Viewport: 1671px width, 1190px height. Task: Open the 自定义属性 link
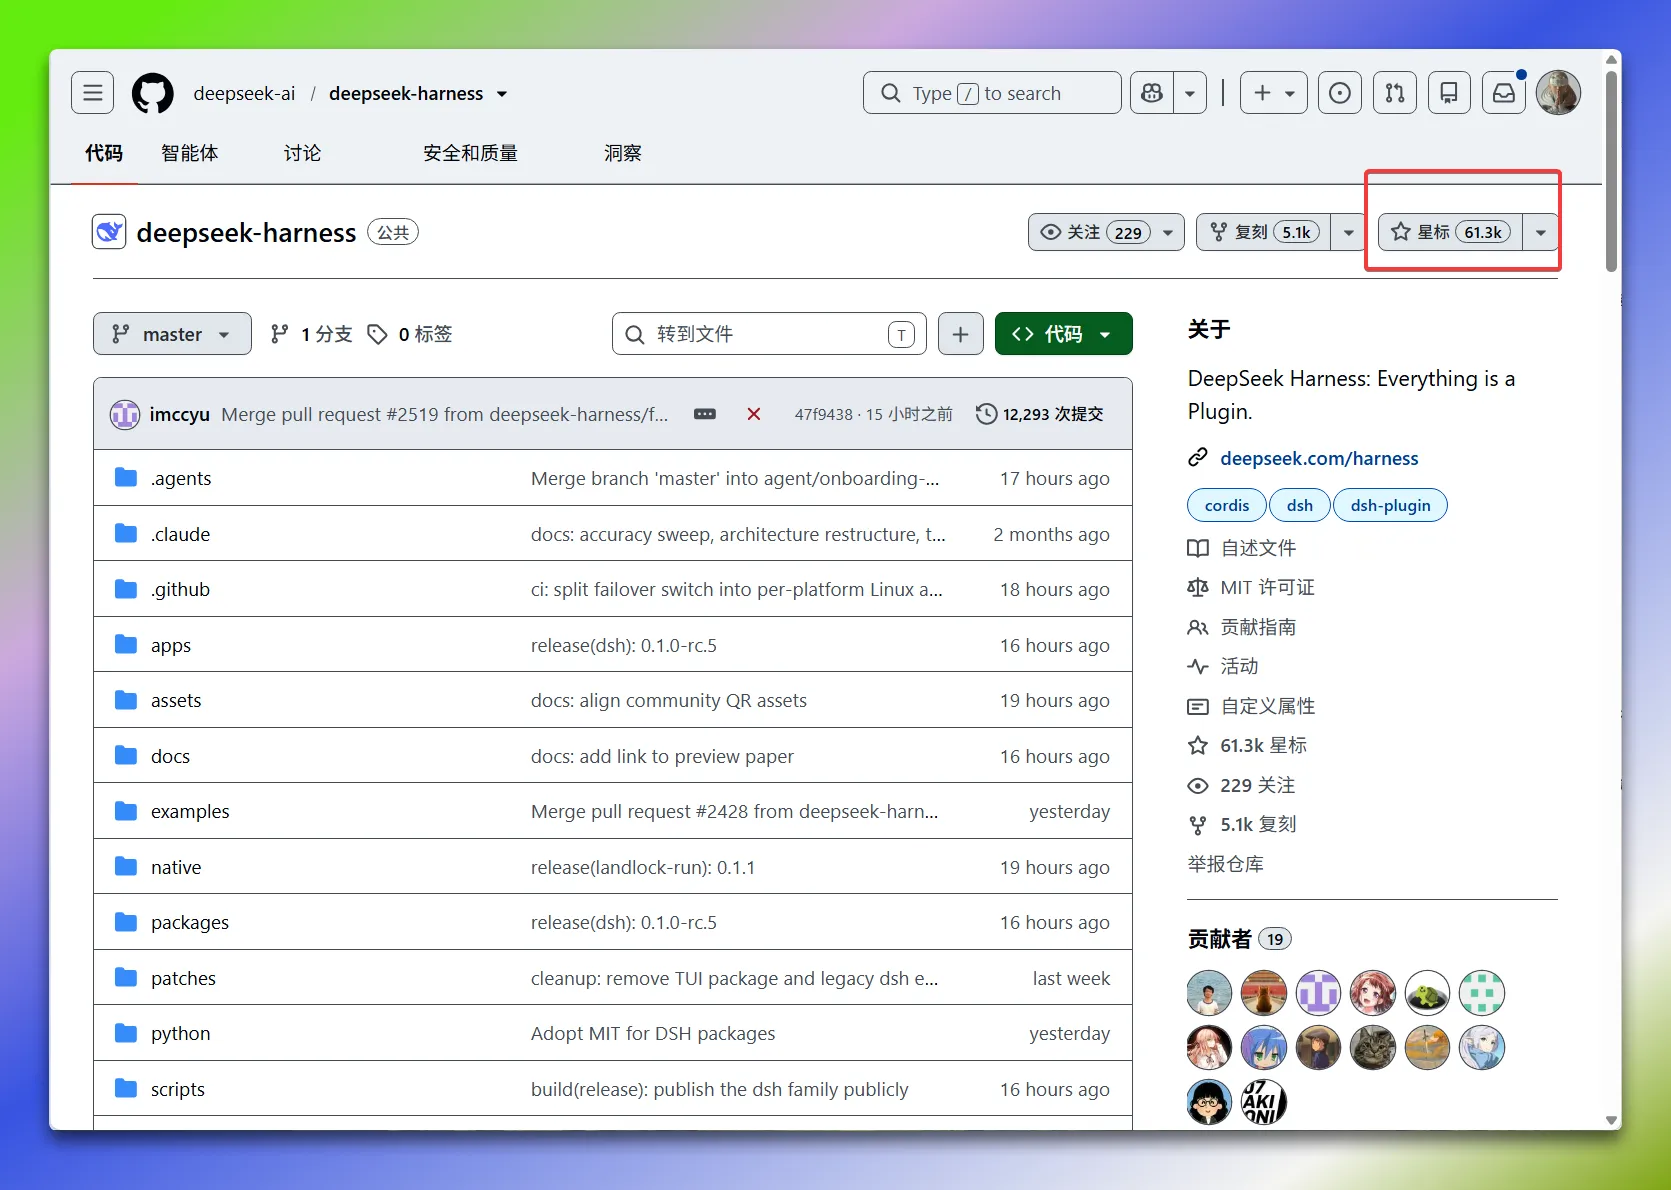coord(1251,706)
